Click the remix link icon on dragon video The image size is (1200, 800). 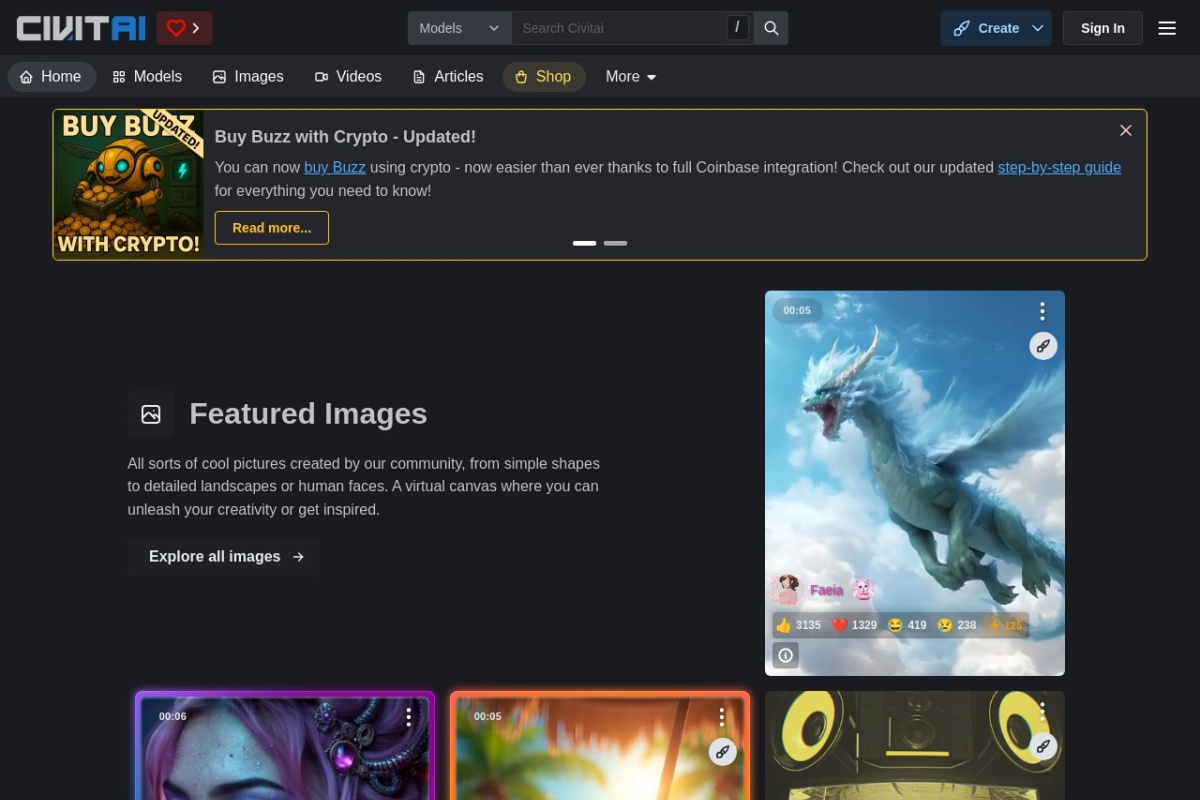[1043, 346]
